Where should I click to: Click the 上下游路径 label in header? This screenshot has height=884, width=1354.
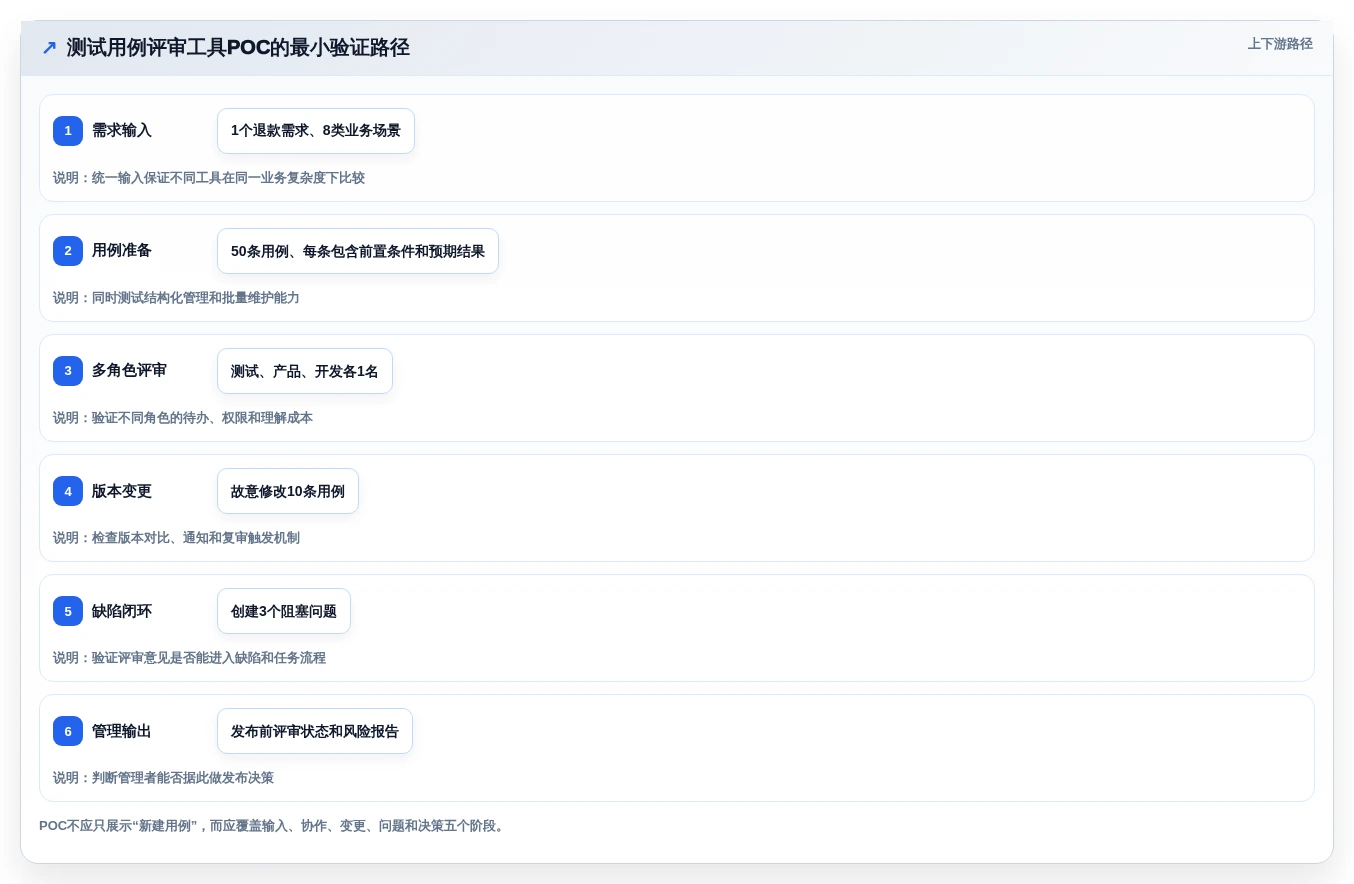[1280, 44]
